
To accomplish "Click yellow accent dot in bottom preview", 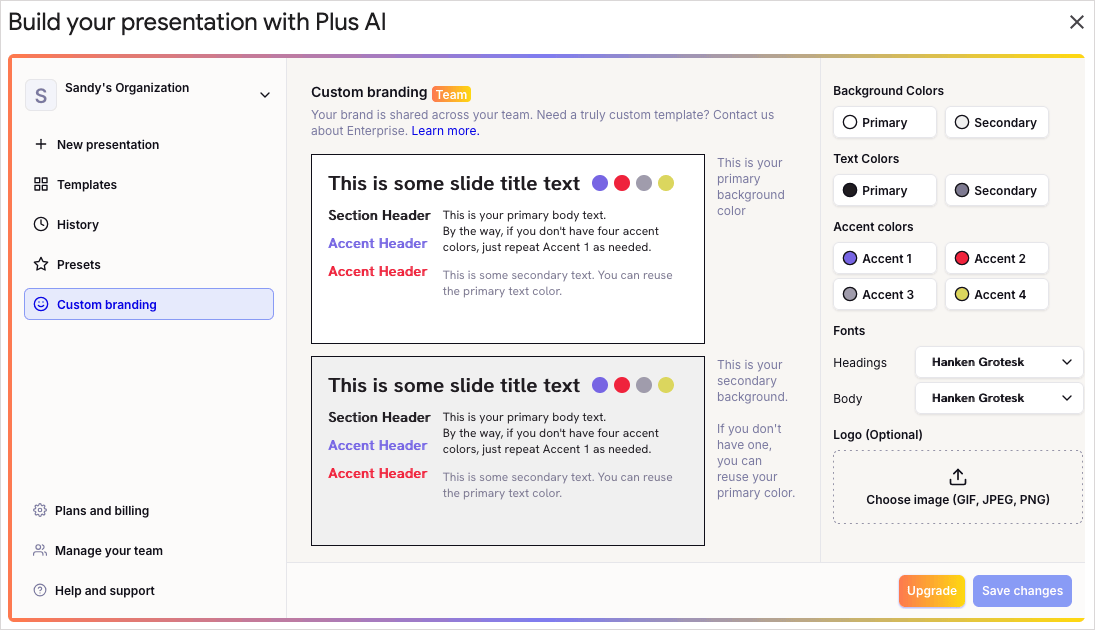I will (x=666, y=385).
